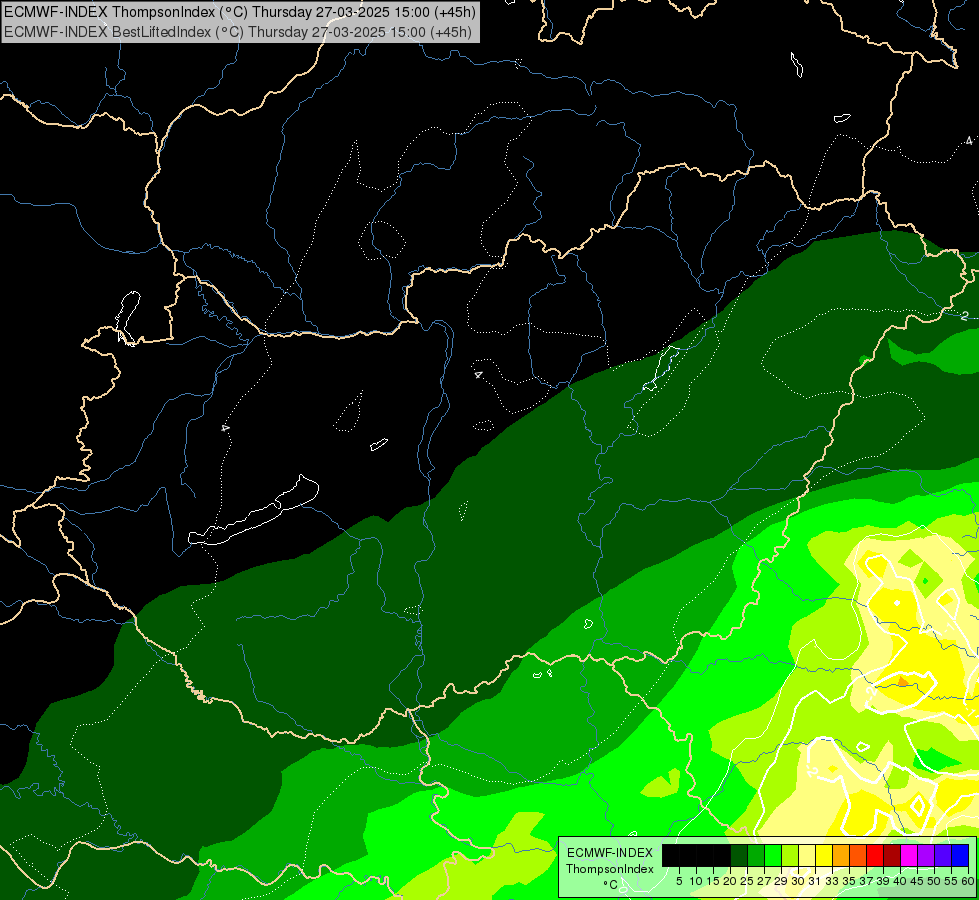The height and width of the screenshot is (900, 979).
Task: Click the legend tick label 15
Action: [x=713, y=881]
